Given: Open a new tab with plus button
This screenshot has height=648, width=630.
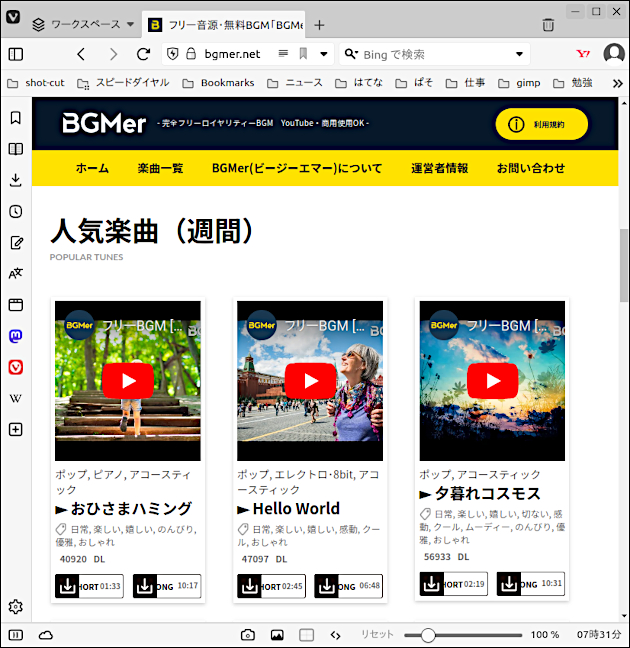Looking at the screenshot, I should pos(319,25).
